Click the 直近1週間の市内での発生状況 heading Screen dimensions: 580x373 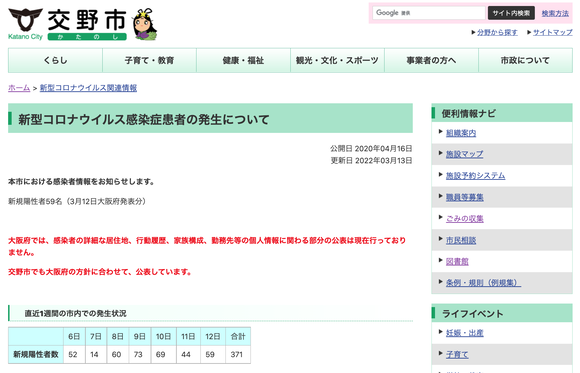[75, 313]
